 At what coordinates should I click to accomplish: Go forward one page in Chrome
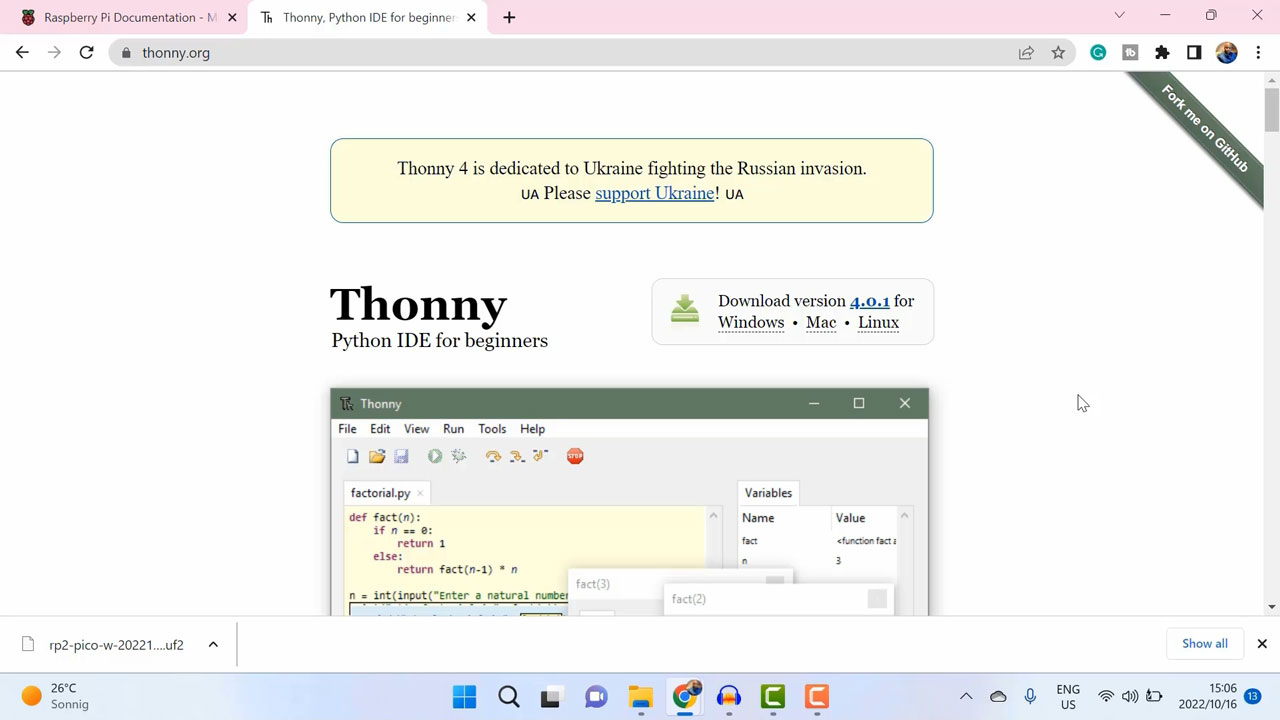54,53
